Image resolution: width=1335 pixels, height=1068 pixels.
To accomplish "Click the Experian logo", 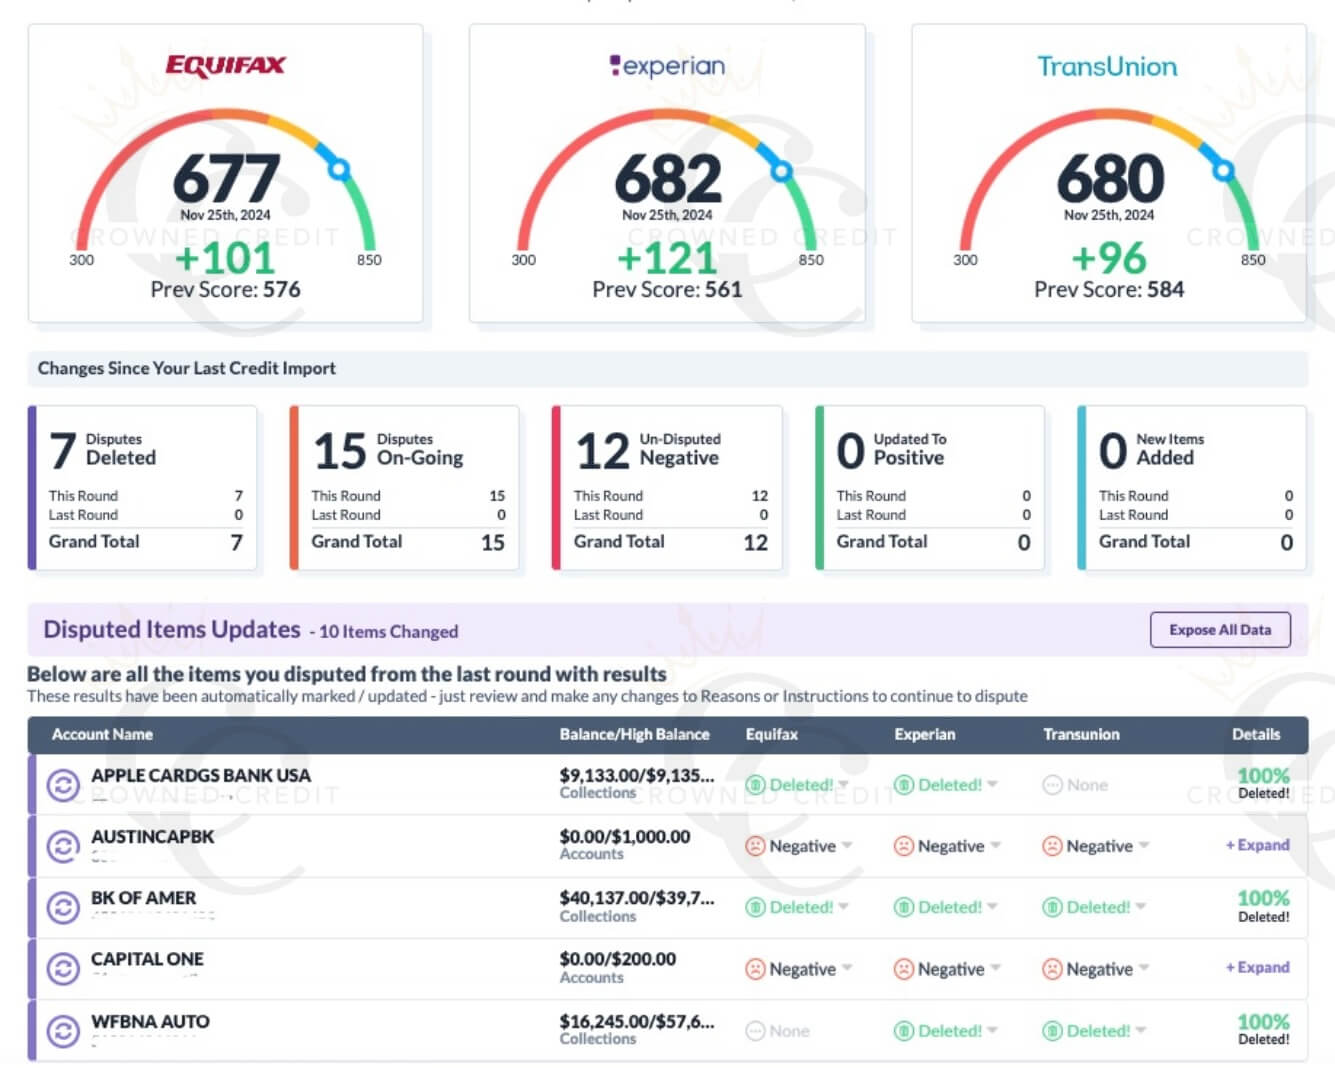I will (667, 67).
